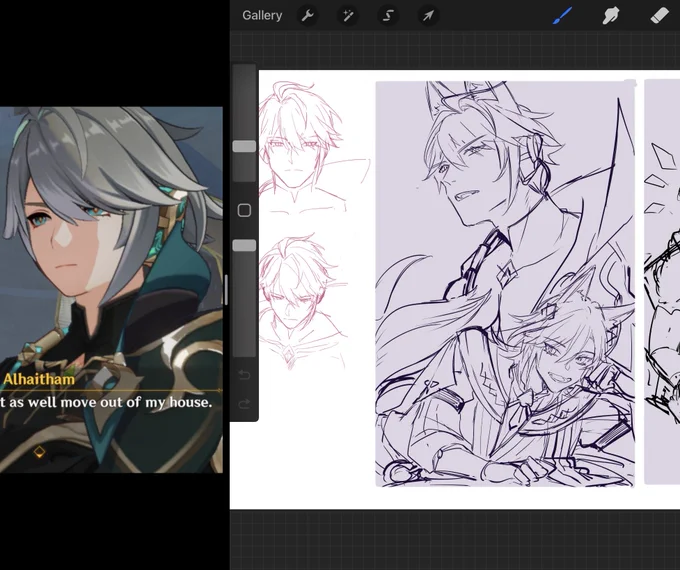
Task: Click the split-view divider handle
Action: click(226, 289)
